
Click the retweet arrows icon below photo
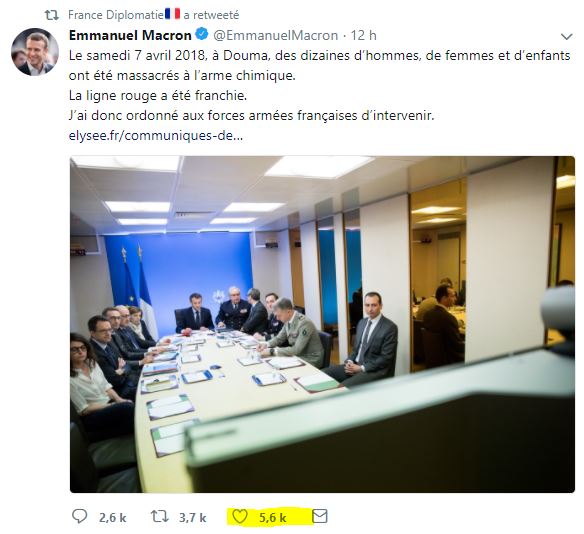point(160,516)
